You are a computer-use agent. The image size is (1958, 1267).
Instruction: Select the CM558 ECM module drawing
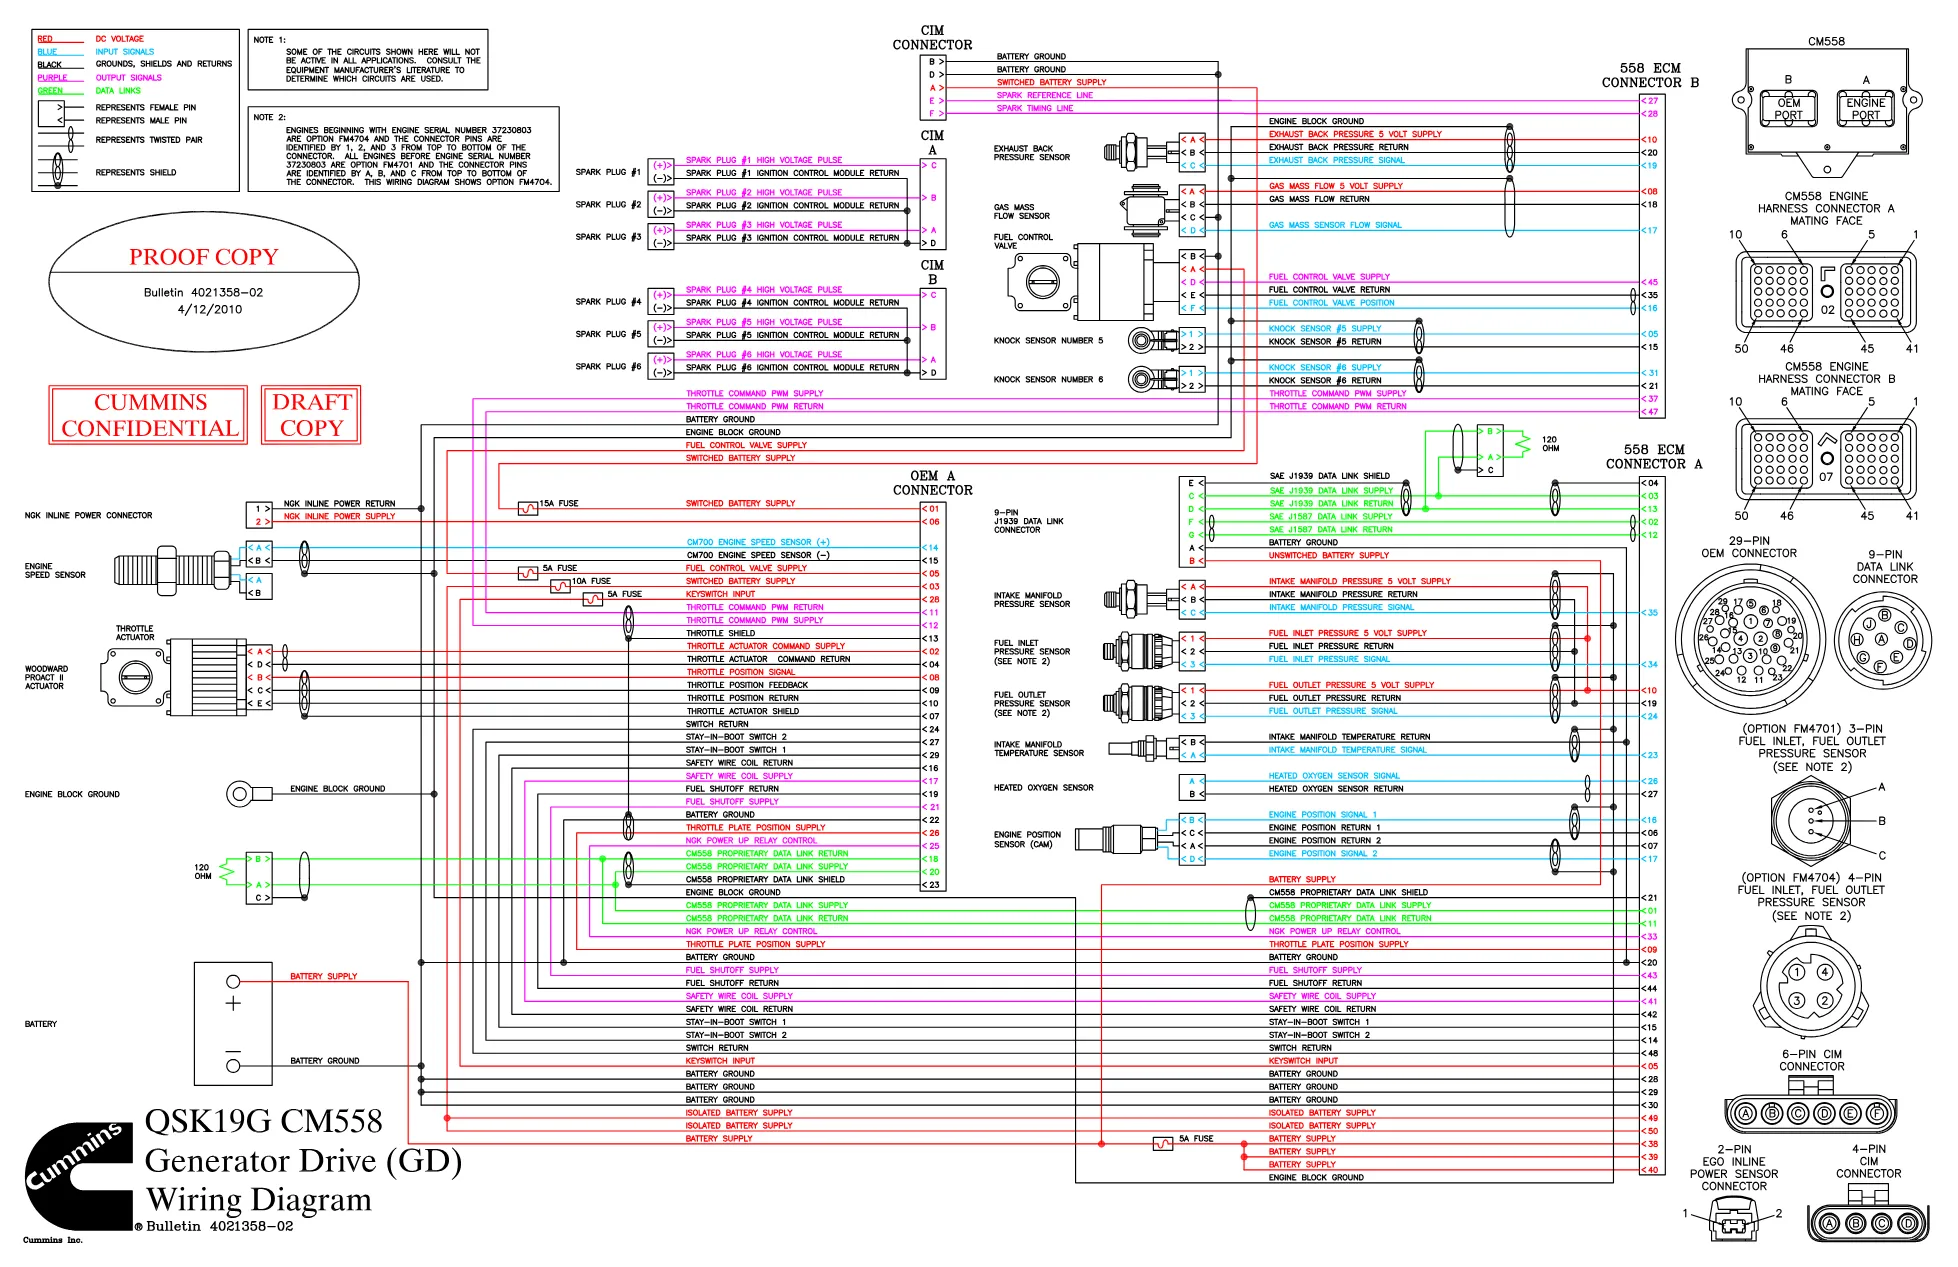(1826, 114)
